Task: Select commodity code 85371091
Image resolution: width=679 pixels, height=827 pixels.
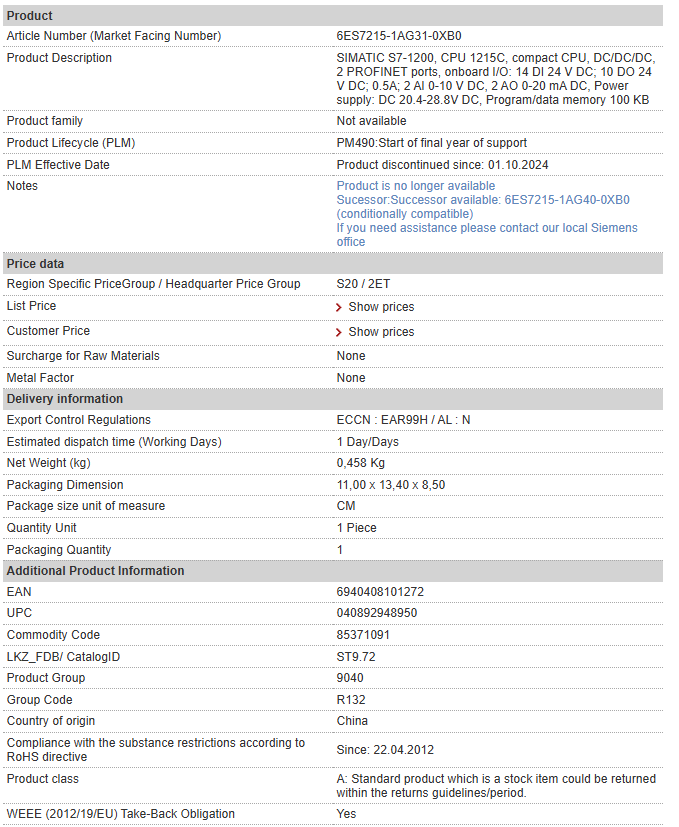Action: point(363,635)
